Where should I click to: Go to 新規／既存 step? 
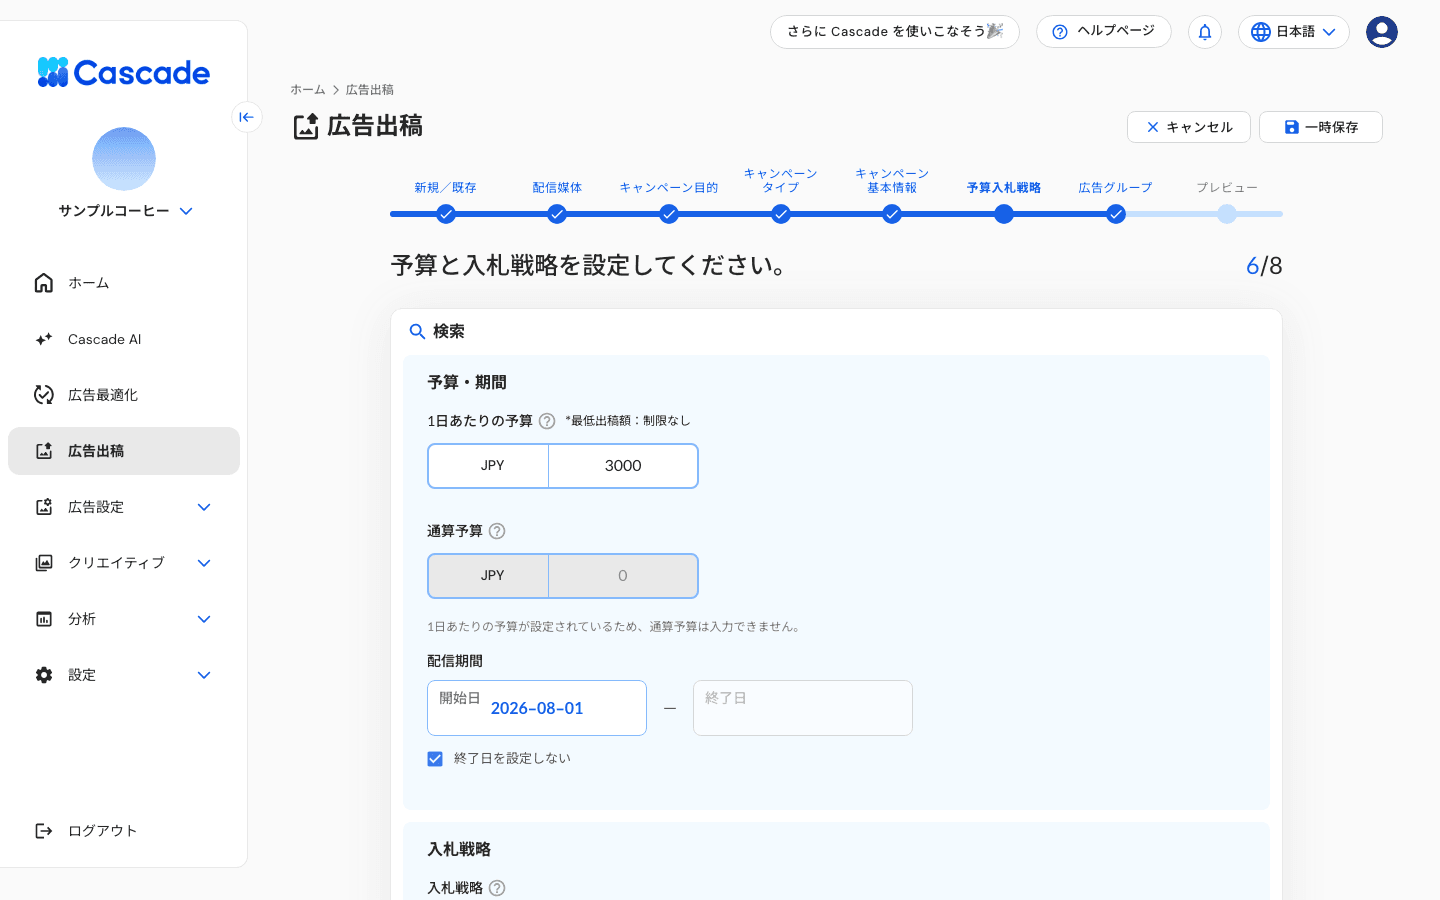point(446,214)
